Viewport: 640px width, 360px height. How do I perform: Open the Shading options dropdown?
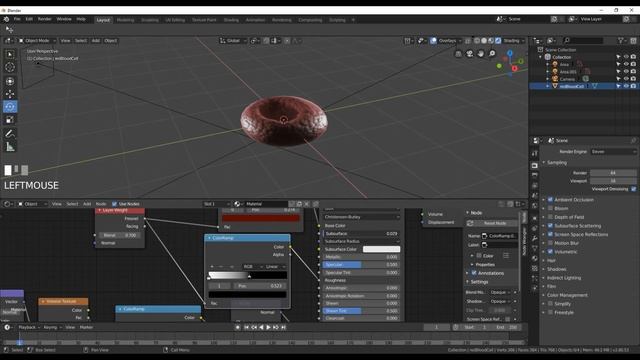(x=513, y=41)
